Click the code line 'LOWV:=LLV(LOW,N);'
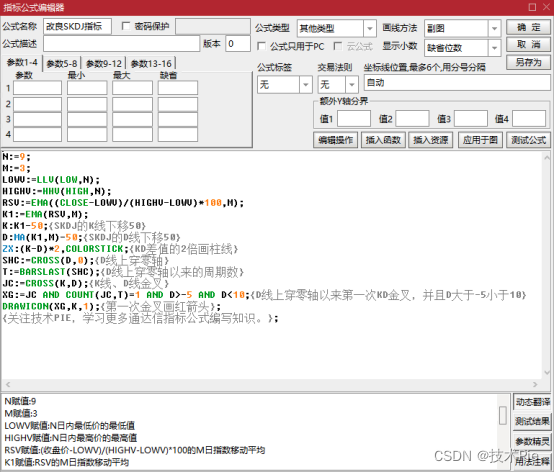Viewport: 554px width, 473px height. pos(51,179)
